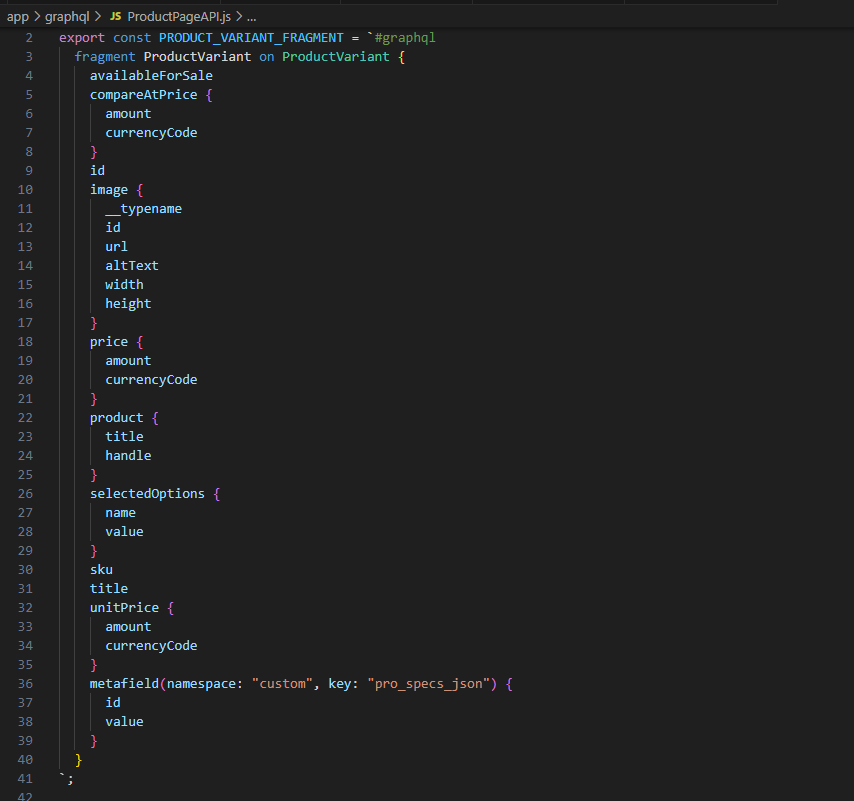This screenshot has height=801, width=854.
Task: Click the 'handle' field
Action: 128,456
